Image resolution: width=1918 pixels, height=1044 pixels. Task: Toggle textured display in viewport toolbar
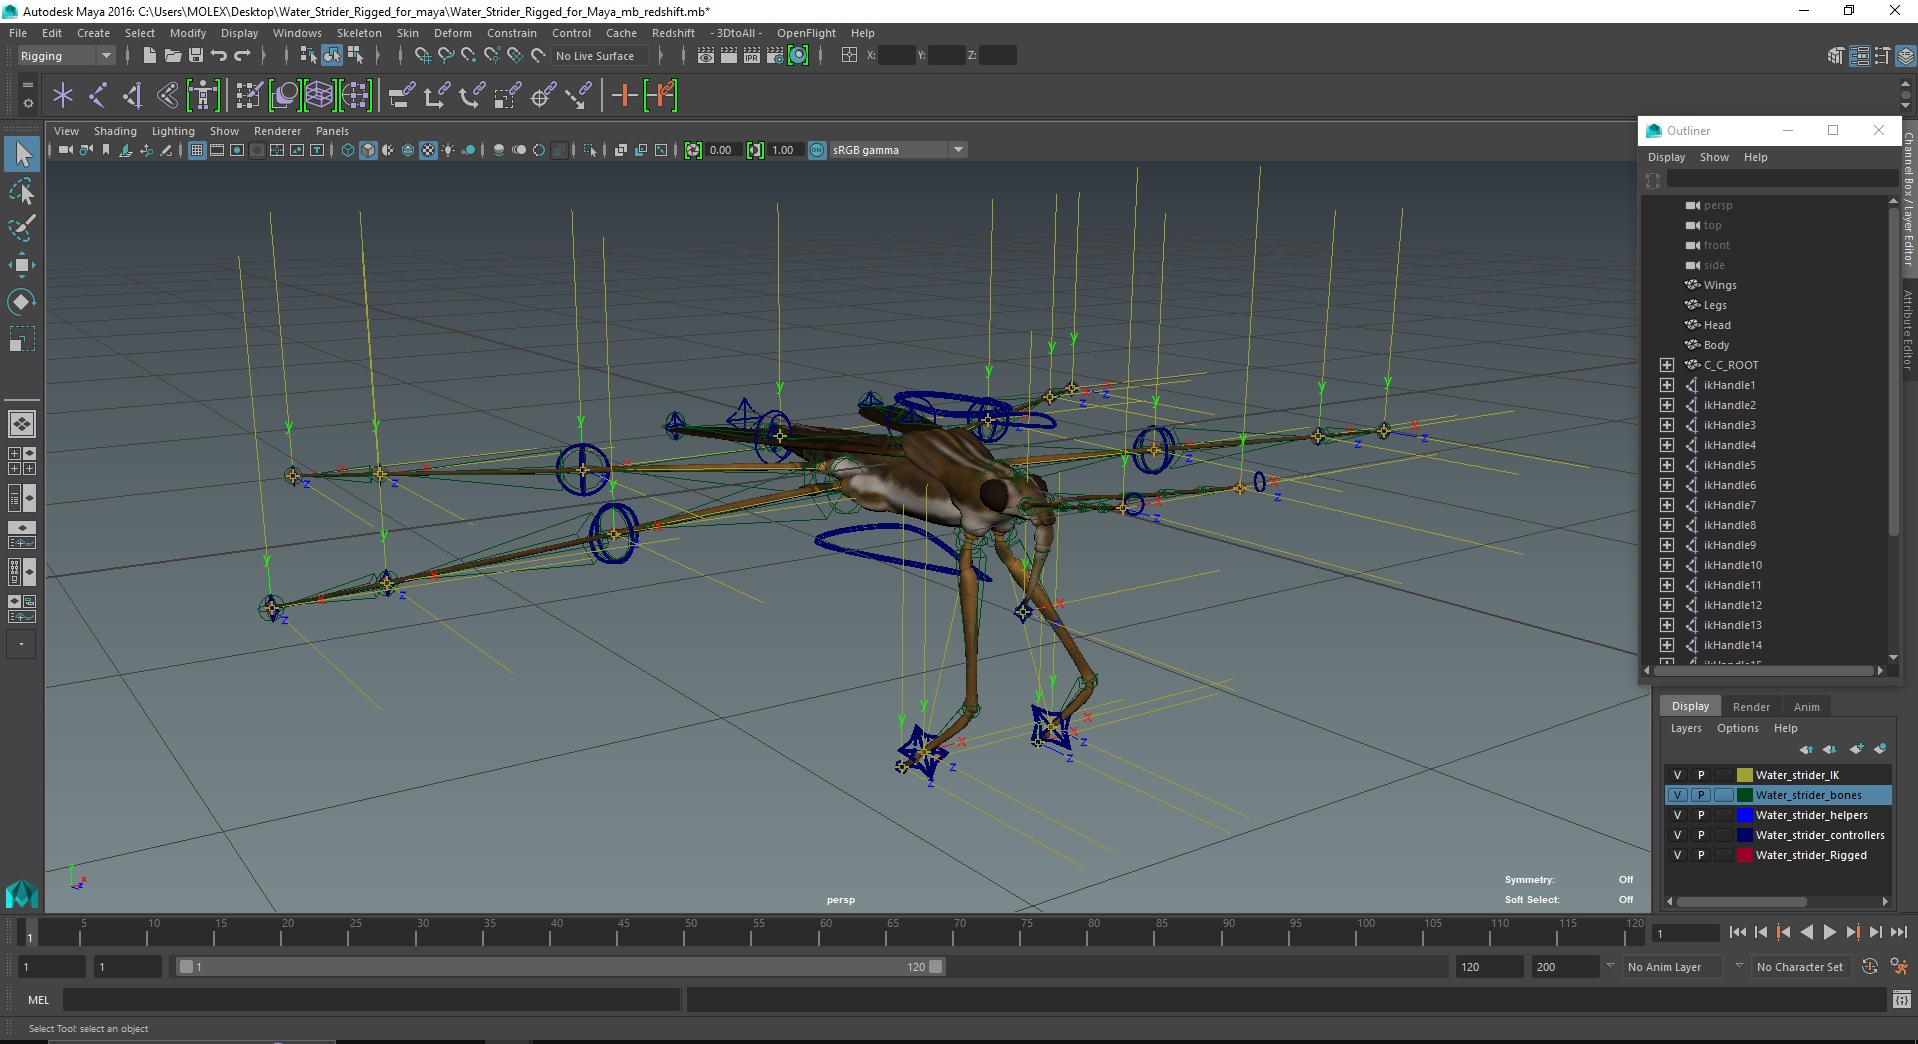(x=428, y=150)
